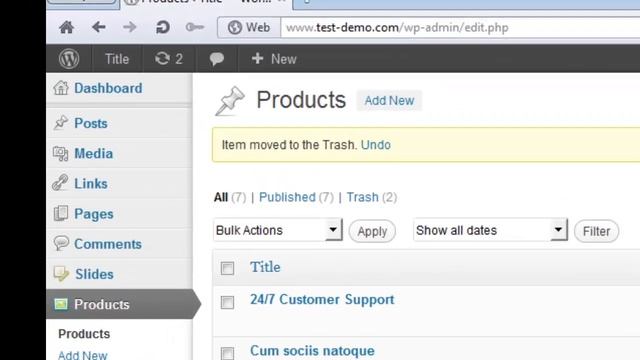This screenshot has width=640, height=360.
Task: Open the 24/7 Customer Support product
Action: 322,300
